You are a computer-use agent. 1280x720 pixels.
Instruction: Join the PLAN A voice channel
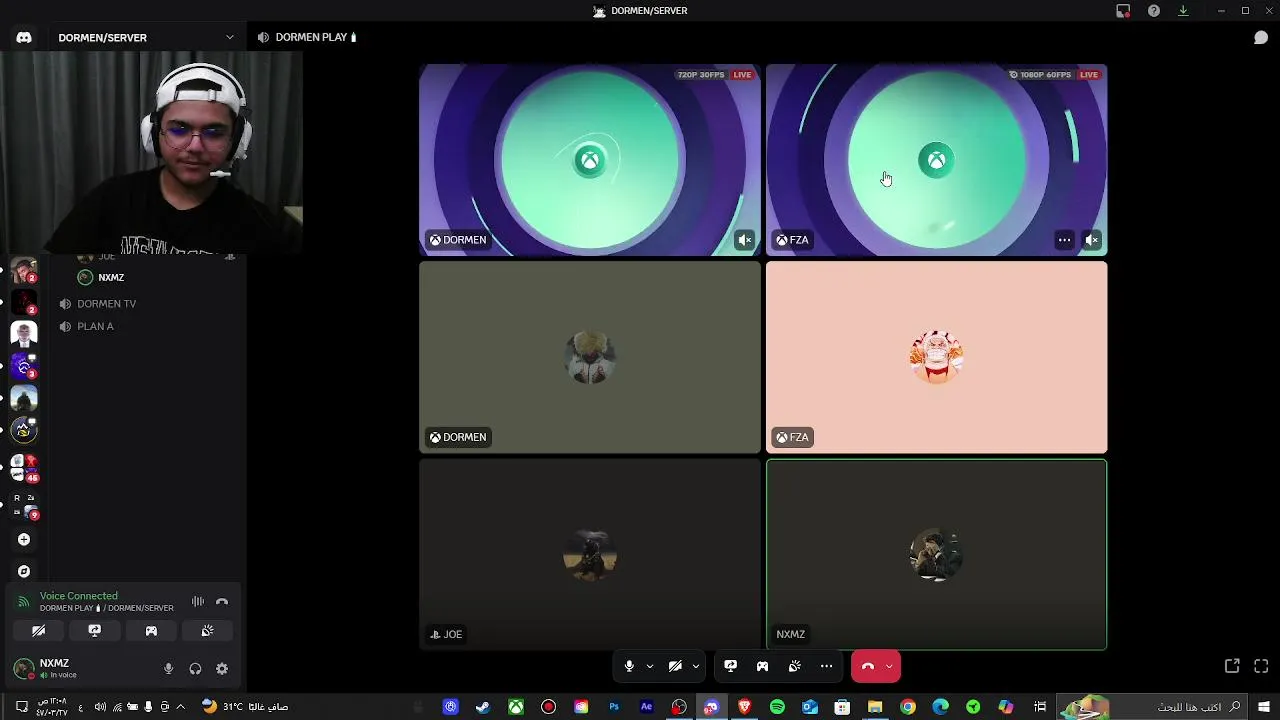click(x=95, y=327)
